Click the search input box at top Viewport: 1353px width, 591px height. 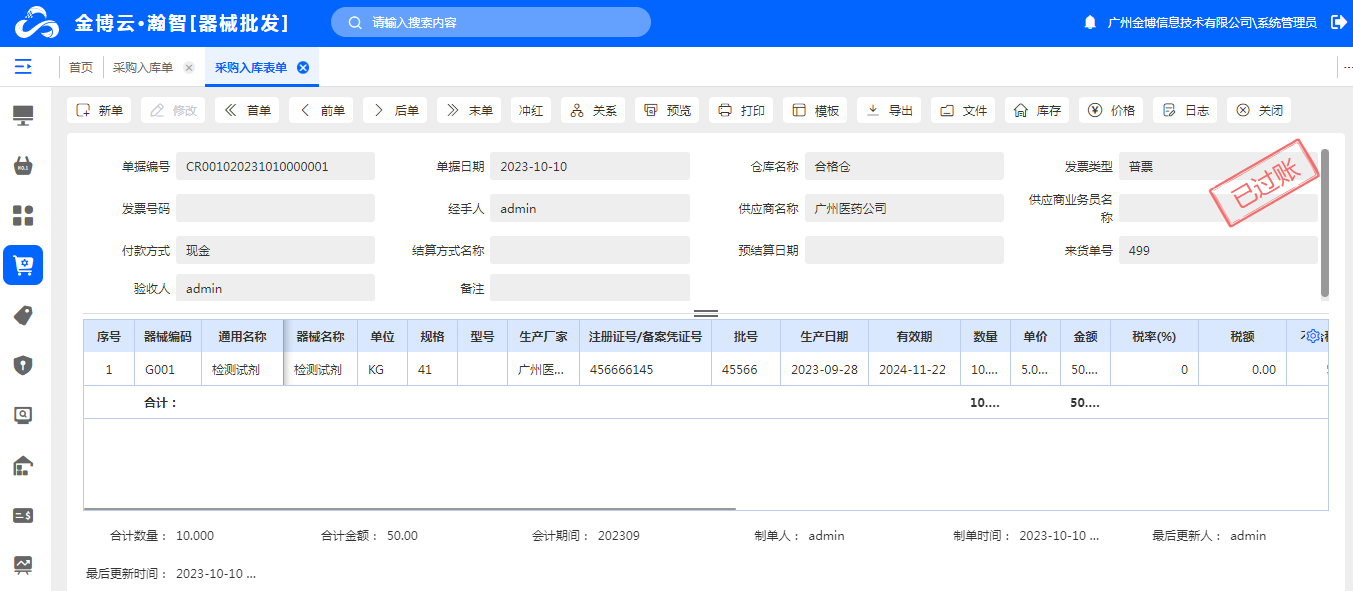point(490,22)
